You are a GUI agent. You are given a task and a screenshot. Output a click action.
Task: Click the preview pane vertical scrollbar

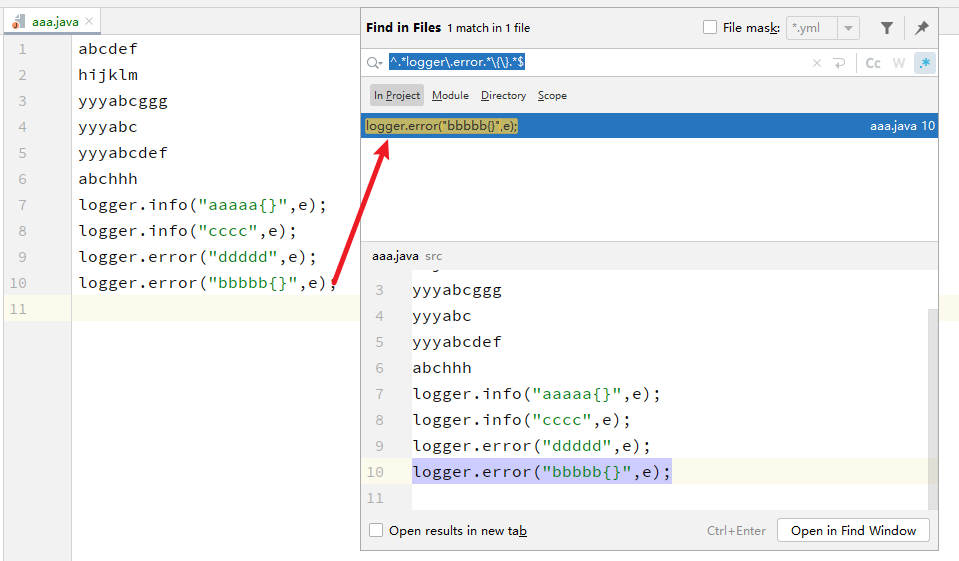(x=934, y=400)
